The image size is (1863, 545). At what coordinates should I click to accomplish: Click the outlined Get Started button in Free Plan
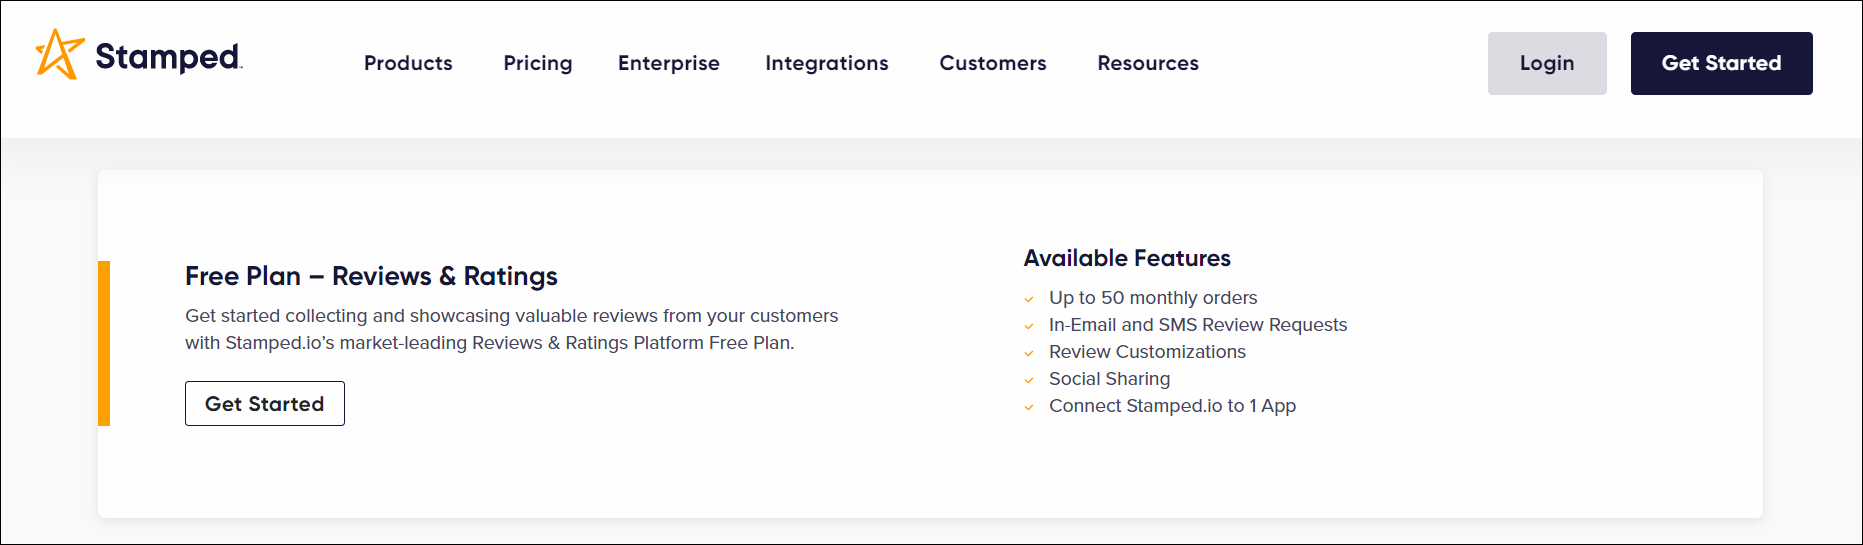(x=264, y=403)
